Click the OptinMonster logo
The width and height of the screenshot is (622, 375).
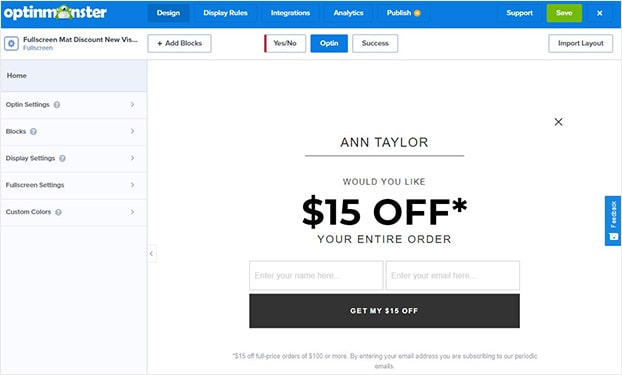[x=55, y=13]
